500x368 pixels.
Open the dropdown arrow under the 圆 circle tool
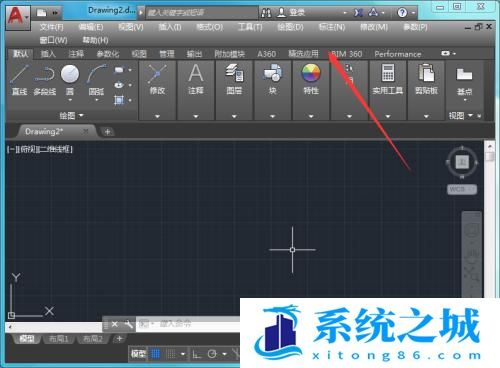[70, 100]
